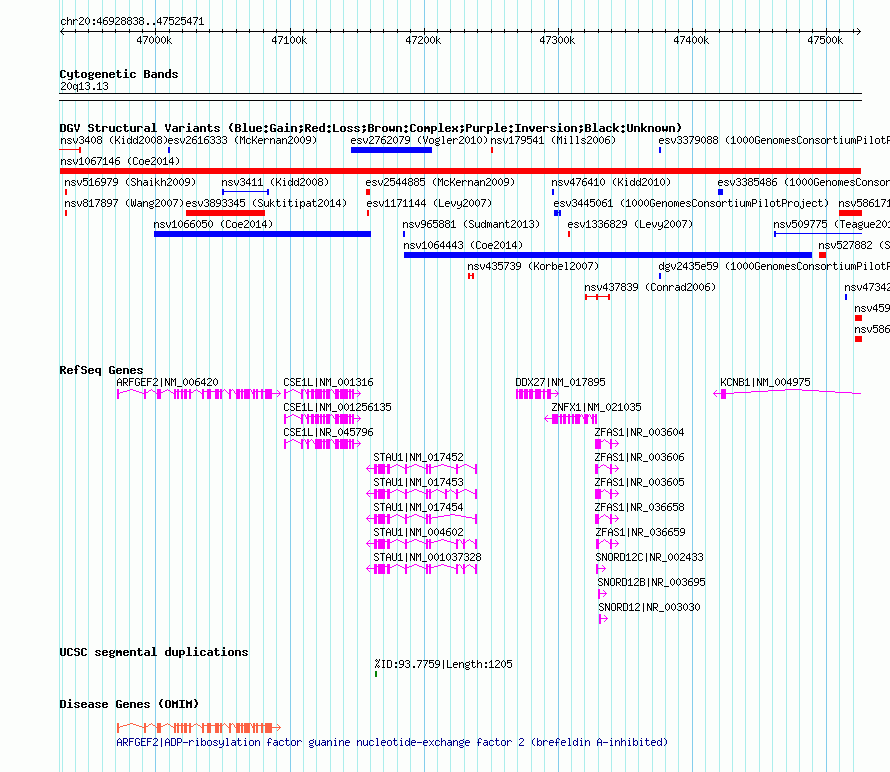
Task: Select the nsv1064443 (Coe2014) blue gain bar
Action: (608, 255)
